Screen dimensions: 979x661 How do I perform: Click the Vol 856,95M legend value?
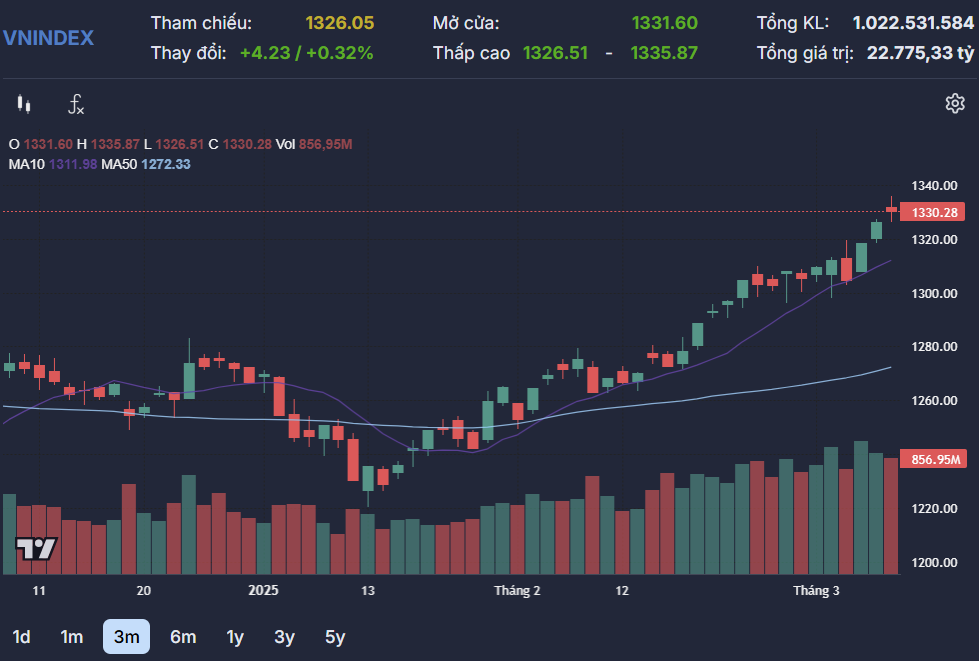[315, 144]
